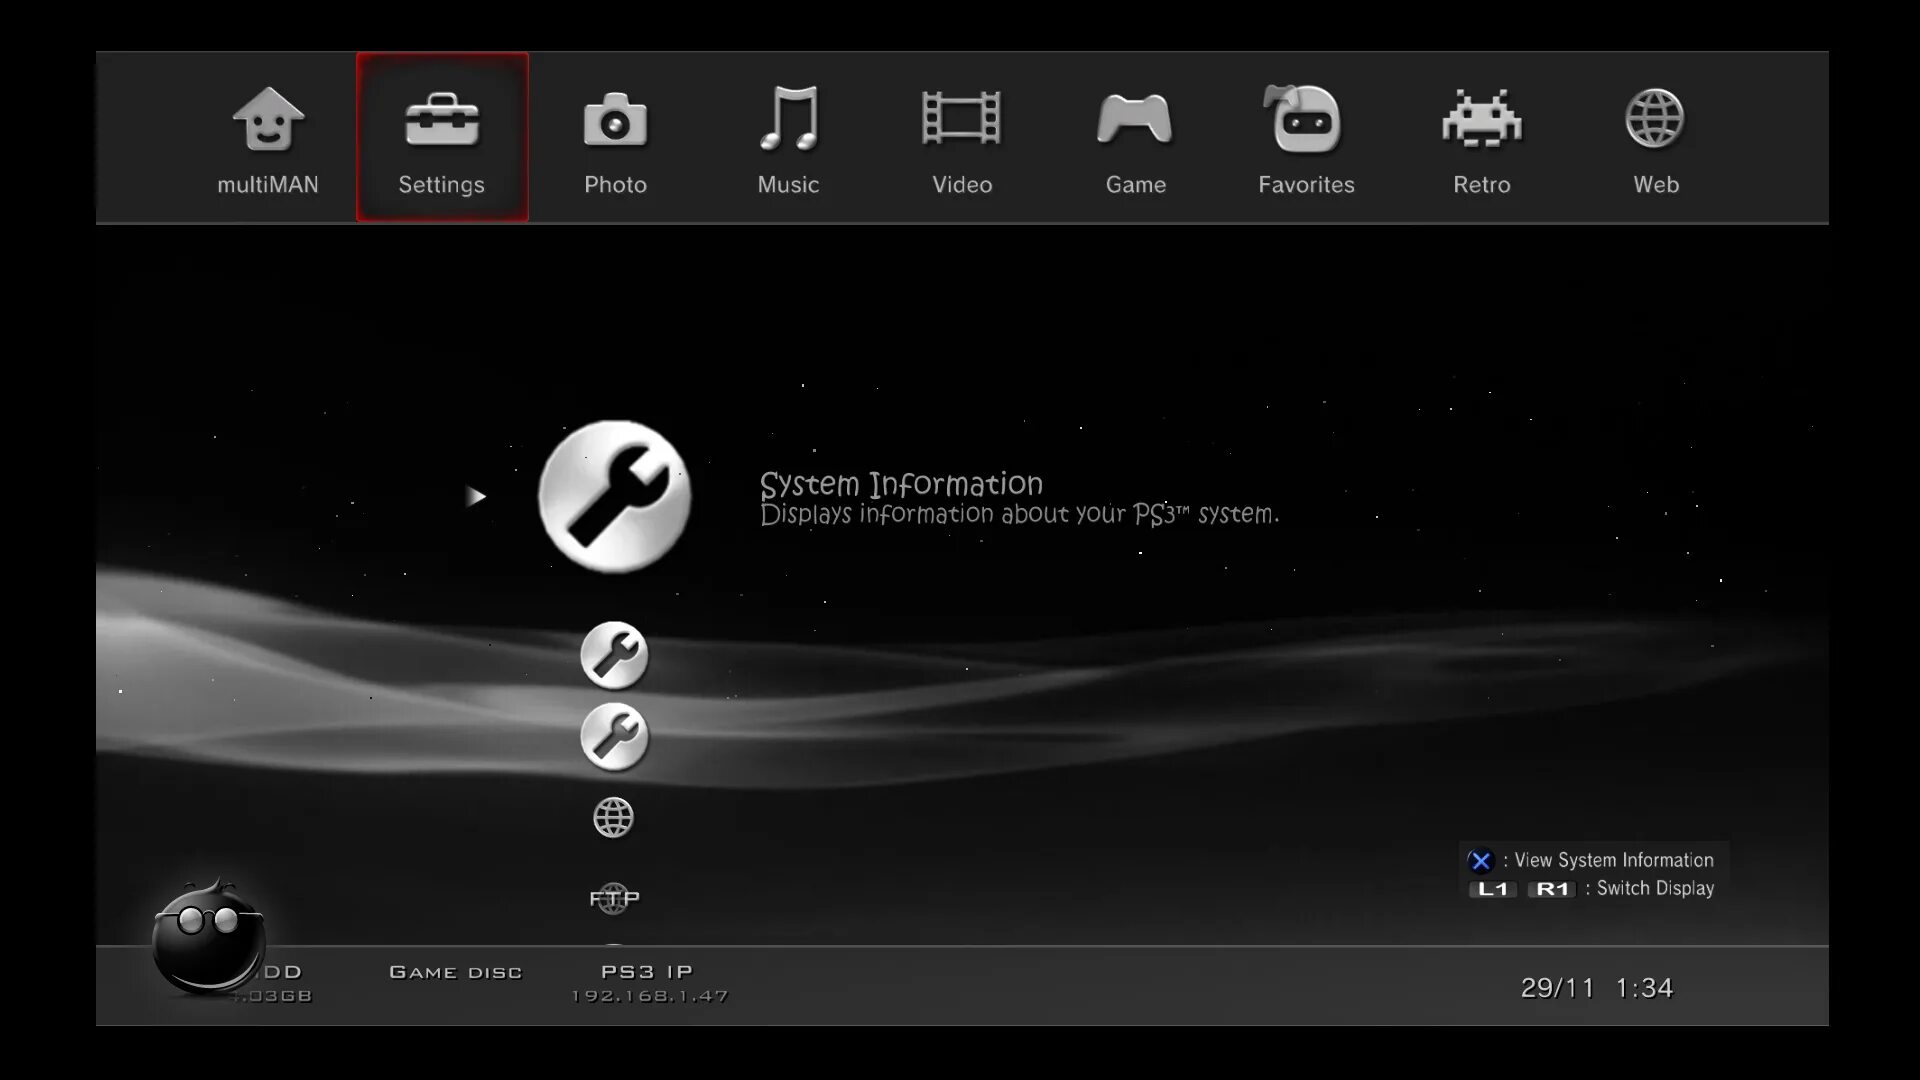Select the FTP settings item

point(614,898)
